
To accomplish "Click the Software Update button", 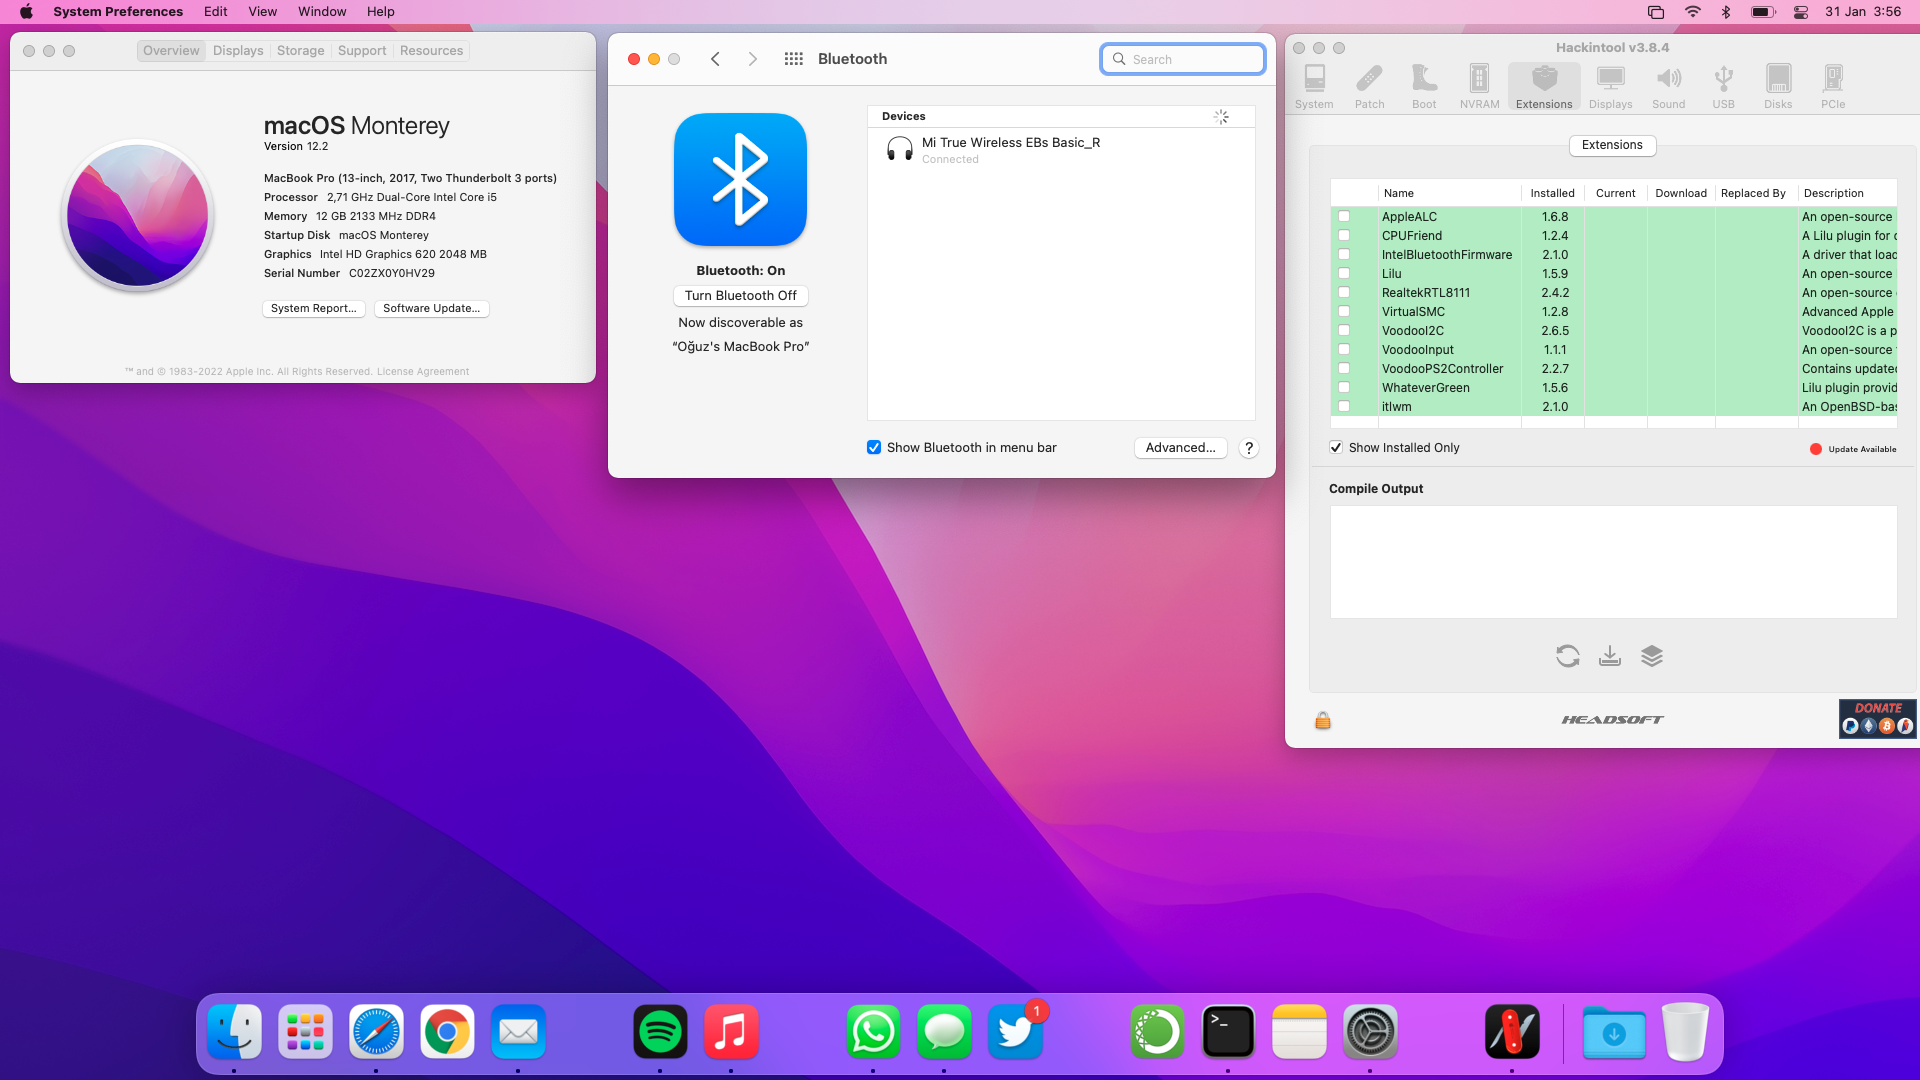I will pyautogui.click(x=431, y=308).
